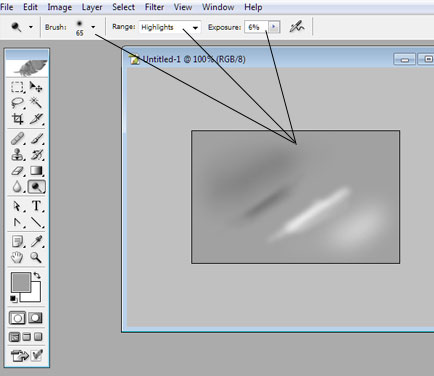Pick the Clone Stamp tool

click(x=17, y=155)
